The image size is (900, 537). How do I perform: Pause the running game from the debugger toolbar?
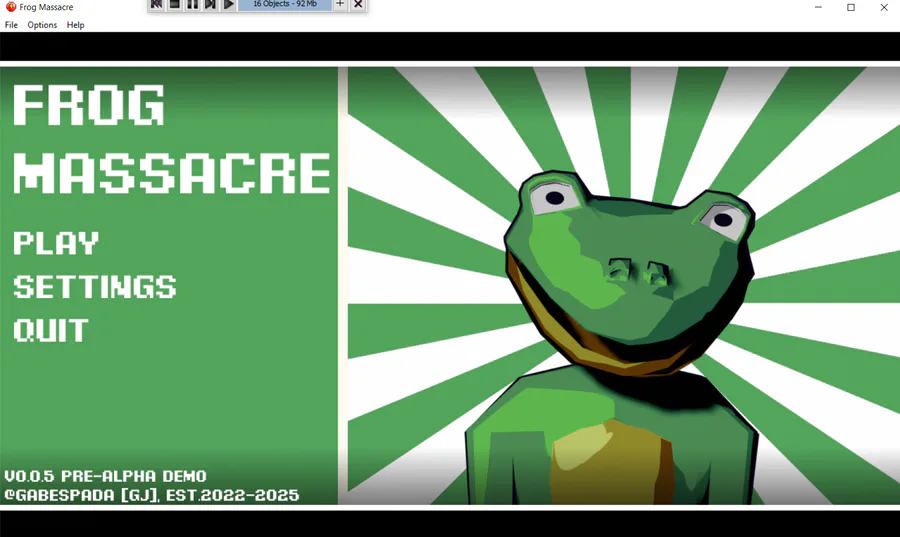click(192, 4)
